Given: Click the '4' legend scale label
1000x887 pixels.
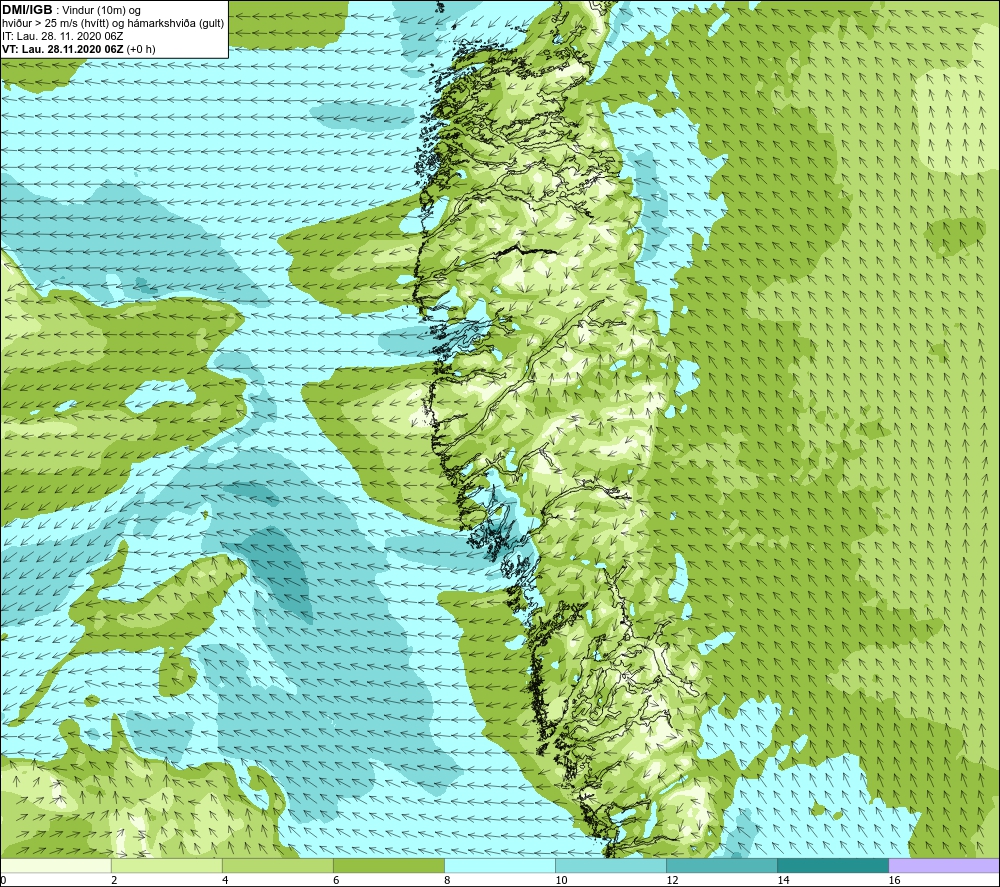Looking at the screenshot, I should pos(225,880).
